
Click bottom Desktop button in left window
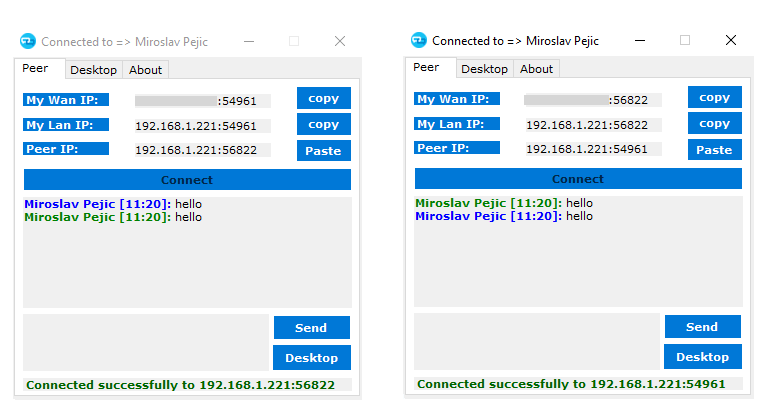pos(311,358)
